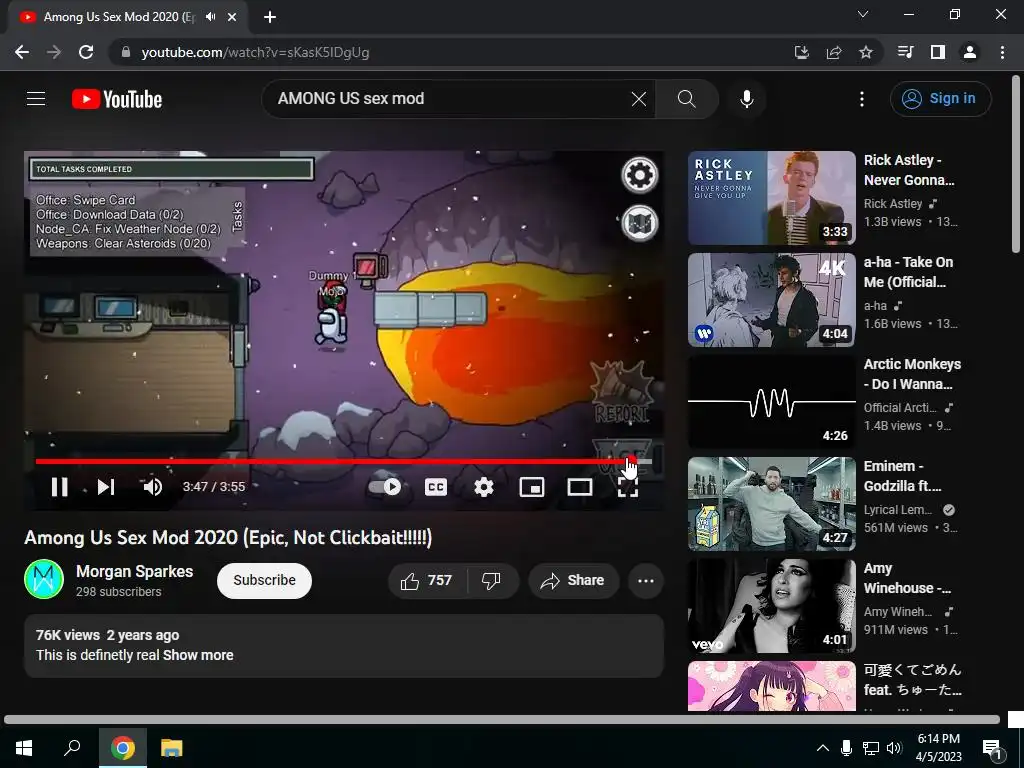Image resolution: width=1024 pixels, height=768 pixels.
Task: Open Rick Astley Never Gonna thumbnail
Action: coord(771,198)
